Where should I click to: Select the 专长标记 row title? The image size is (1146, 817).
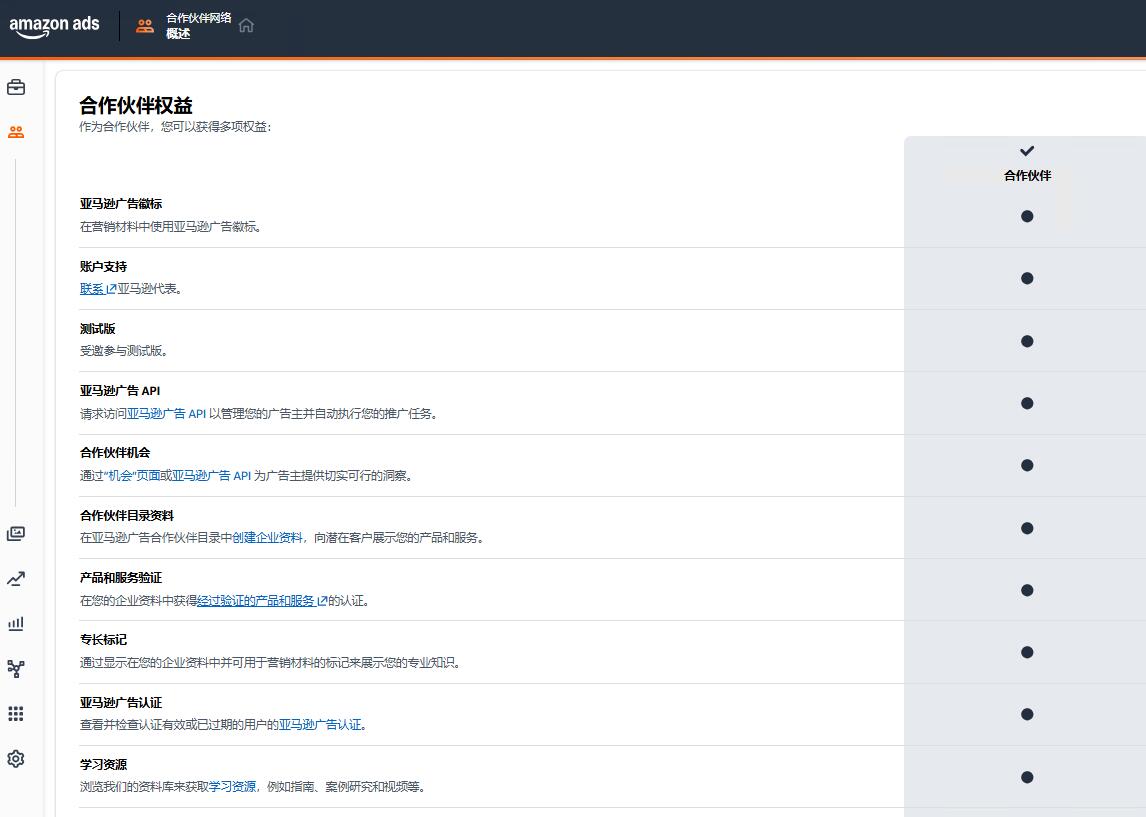(103, 640)
